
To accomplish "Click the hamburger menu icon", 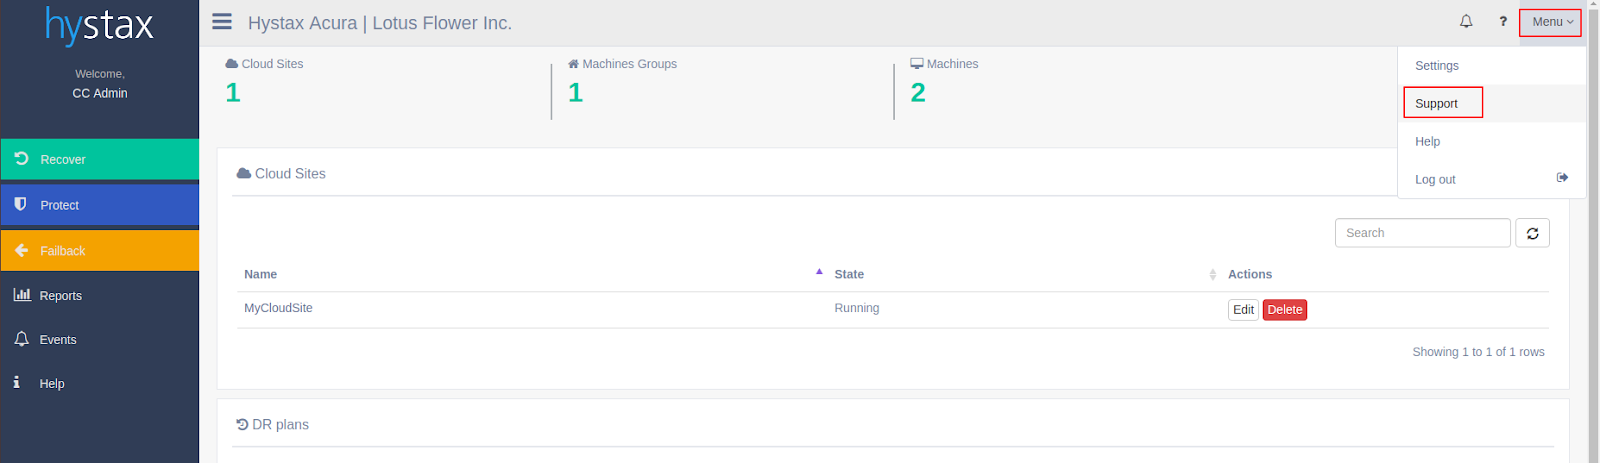I will coord(222,22).
